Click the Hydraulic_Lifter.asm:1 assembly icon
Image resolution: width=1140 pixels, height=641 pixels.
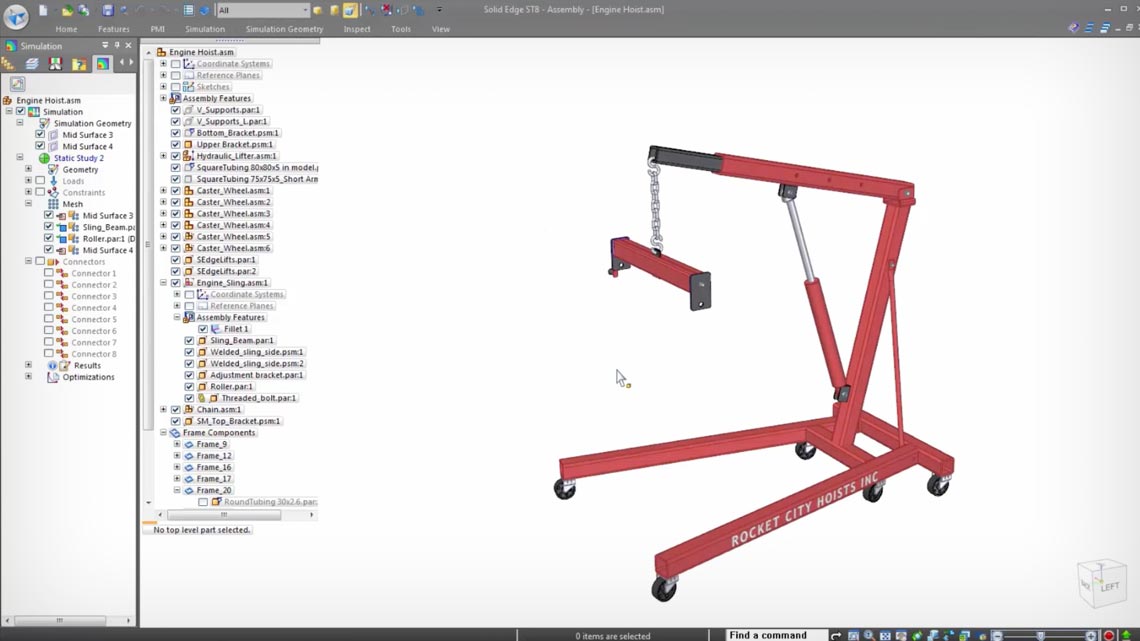188,156
